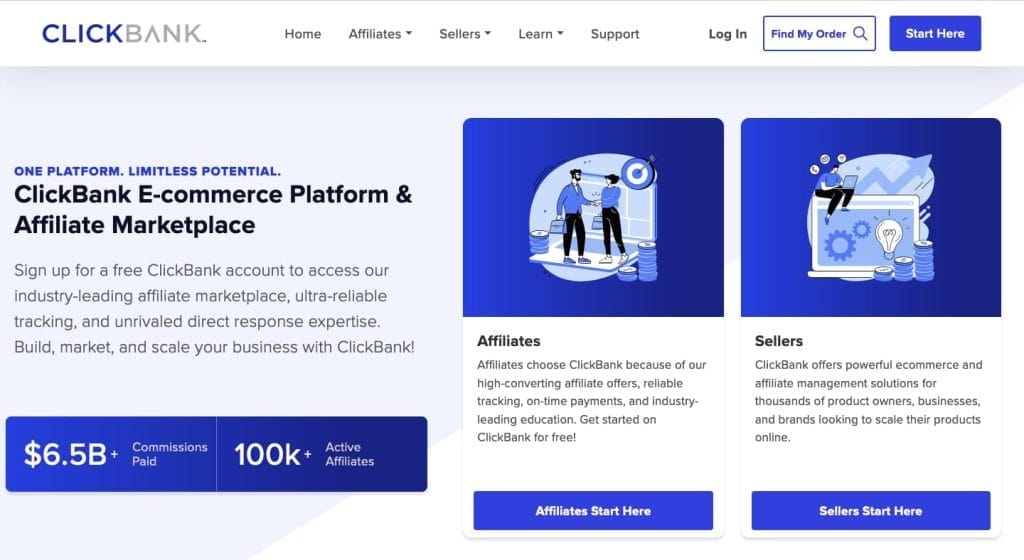Click the target bullseye icon in Affiliates image
The width and height of the screenshot is (1024, 560).
[x=638, y=172]
